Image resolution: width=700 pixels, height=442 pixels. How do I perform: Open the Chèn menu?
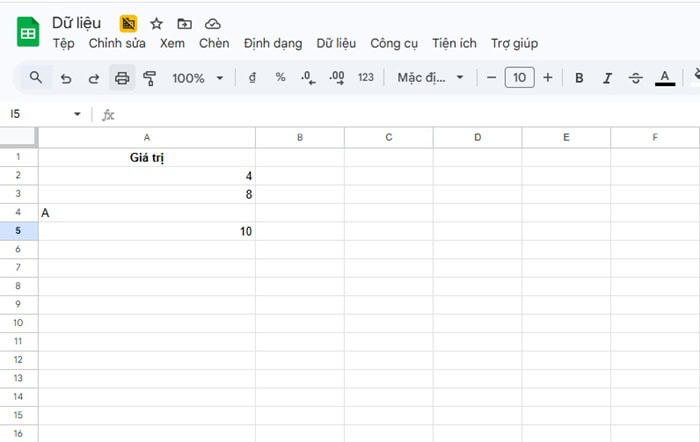pos(214,43)
